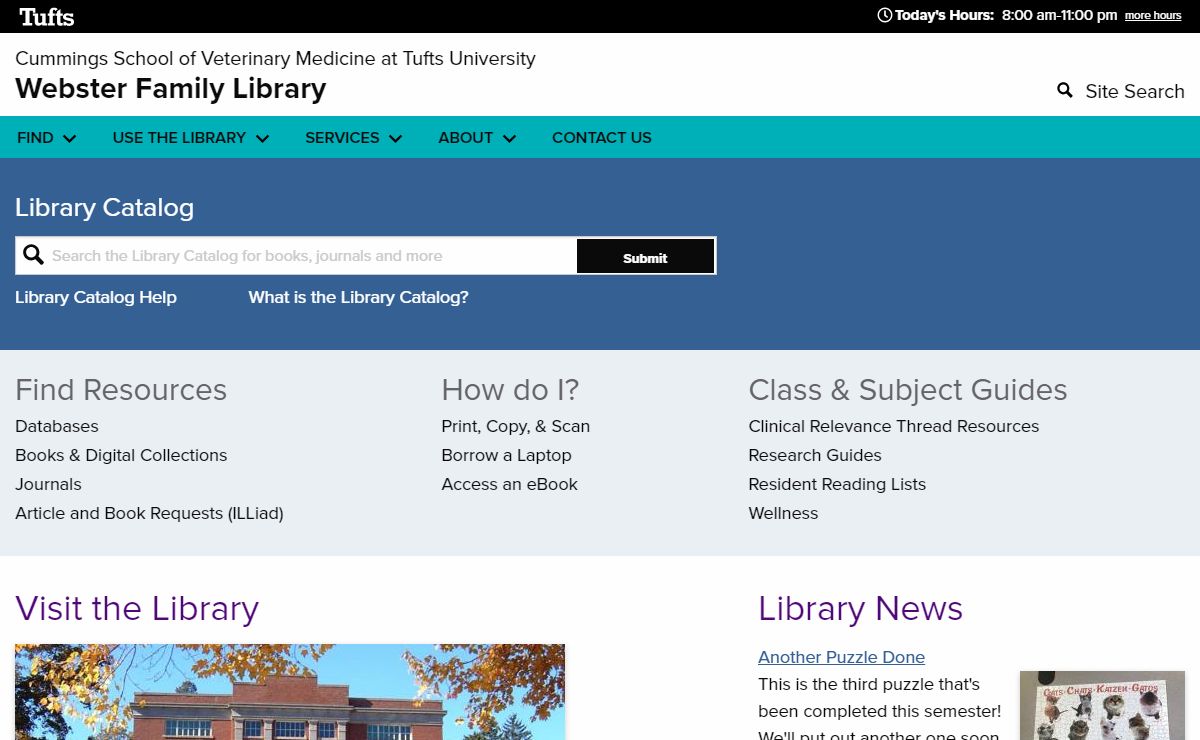Open the more hours link
The height and width of the screenshot is (740, 1200).
pyautogui.click(x=1153, y=16)
